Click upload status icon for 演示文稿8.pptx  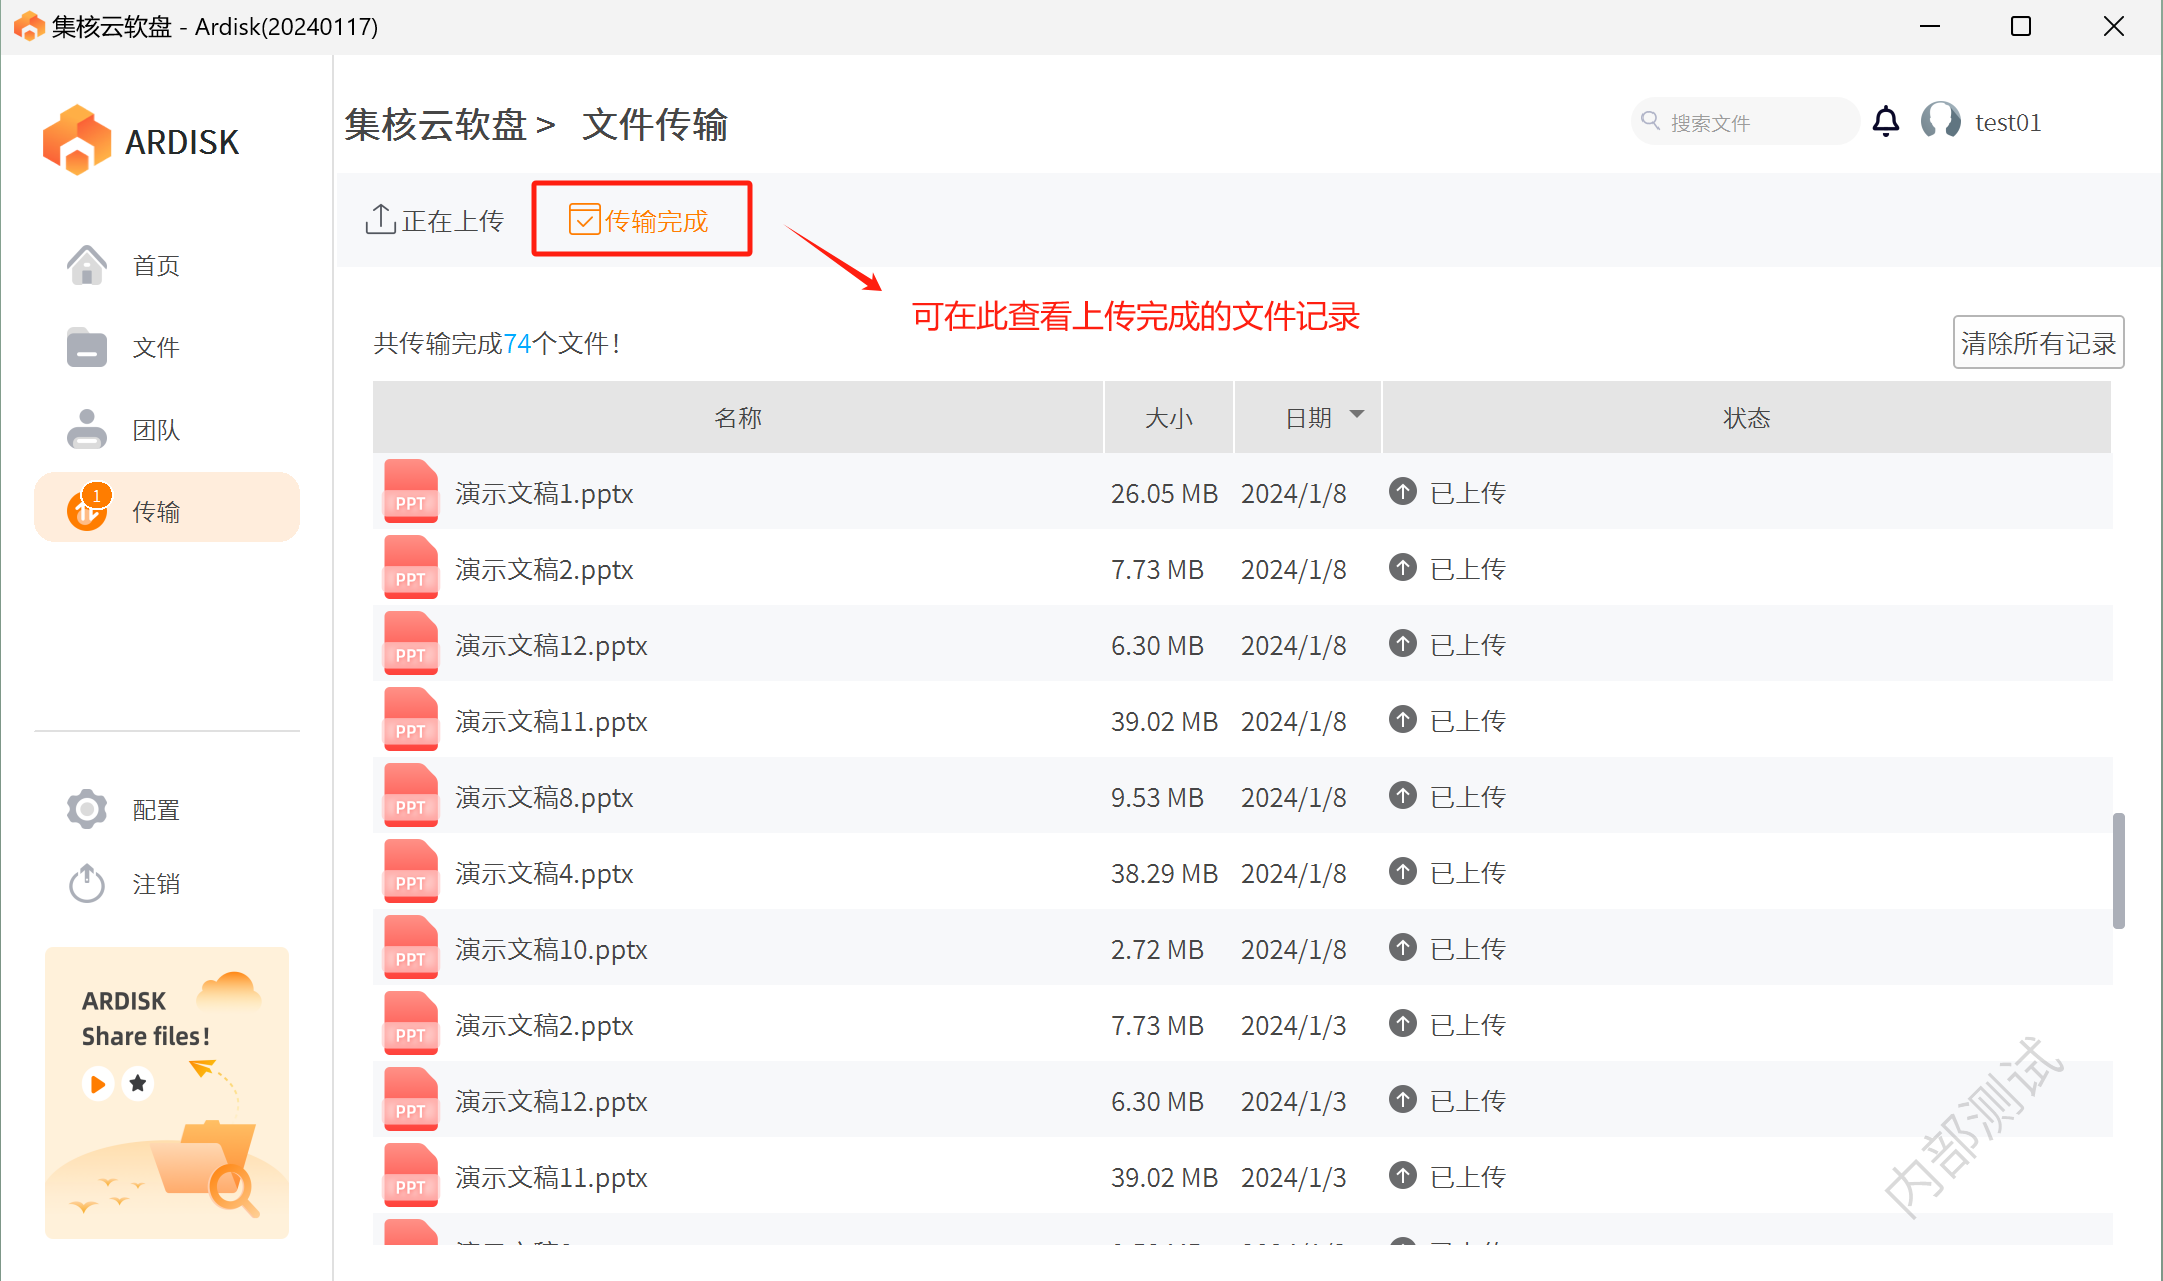1403,796
